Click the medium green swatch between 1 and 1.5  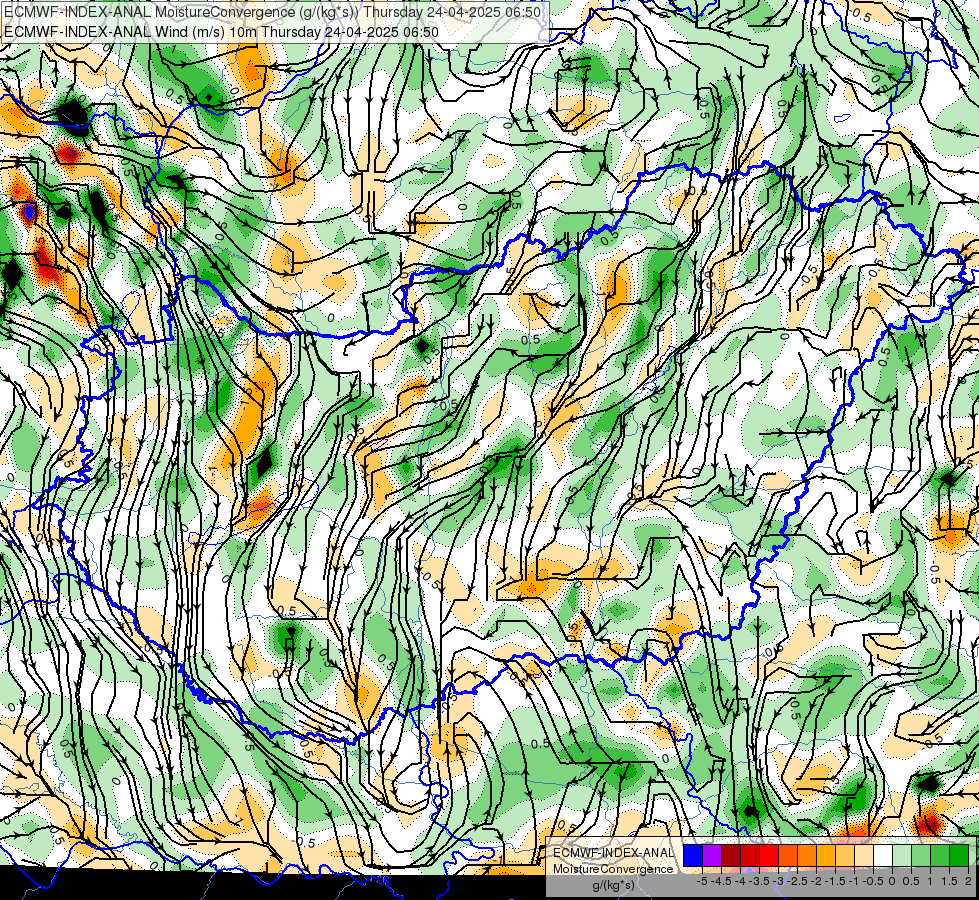tap(940, 855)
